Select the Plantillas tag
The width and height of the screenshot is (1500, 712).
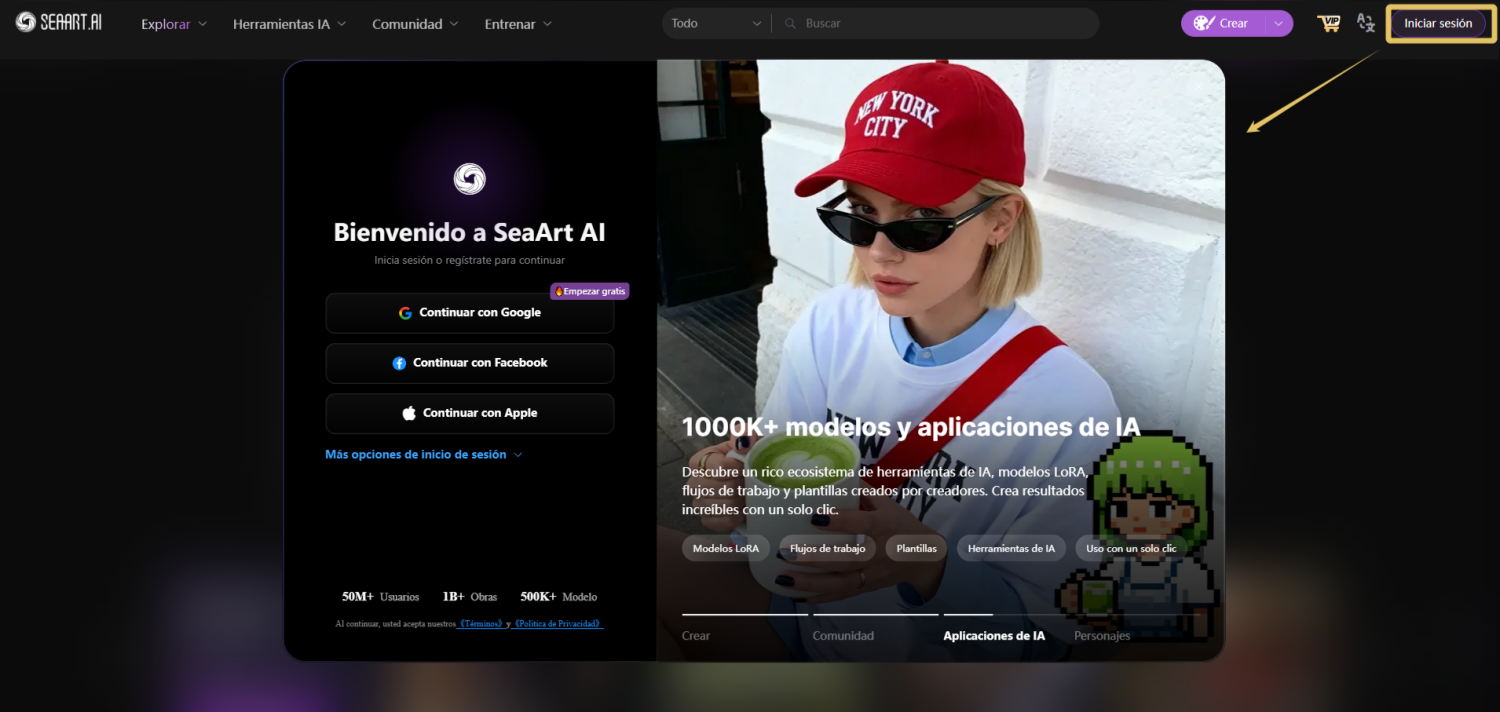[x=917, y=548]
